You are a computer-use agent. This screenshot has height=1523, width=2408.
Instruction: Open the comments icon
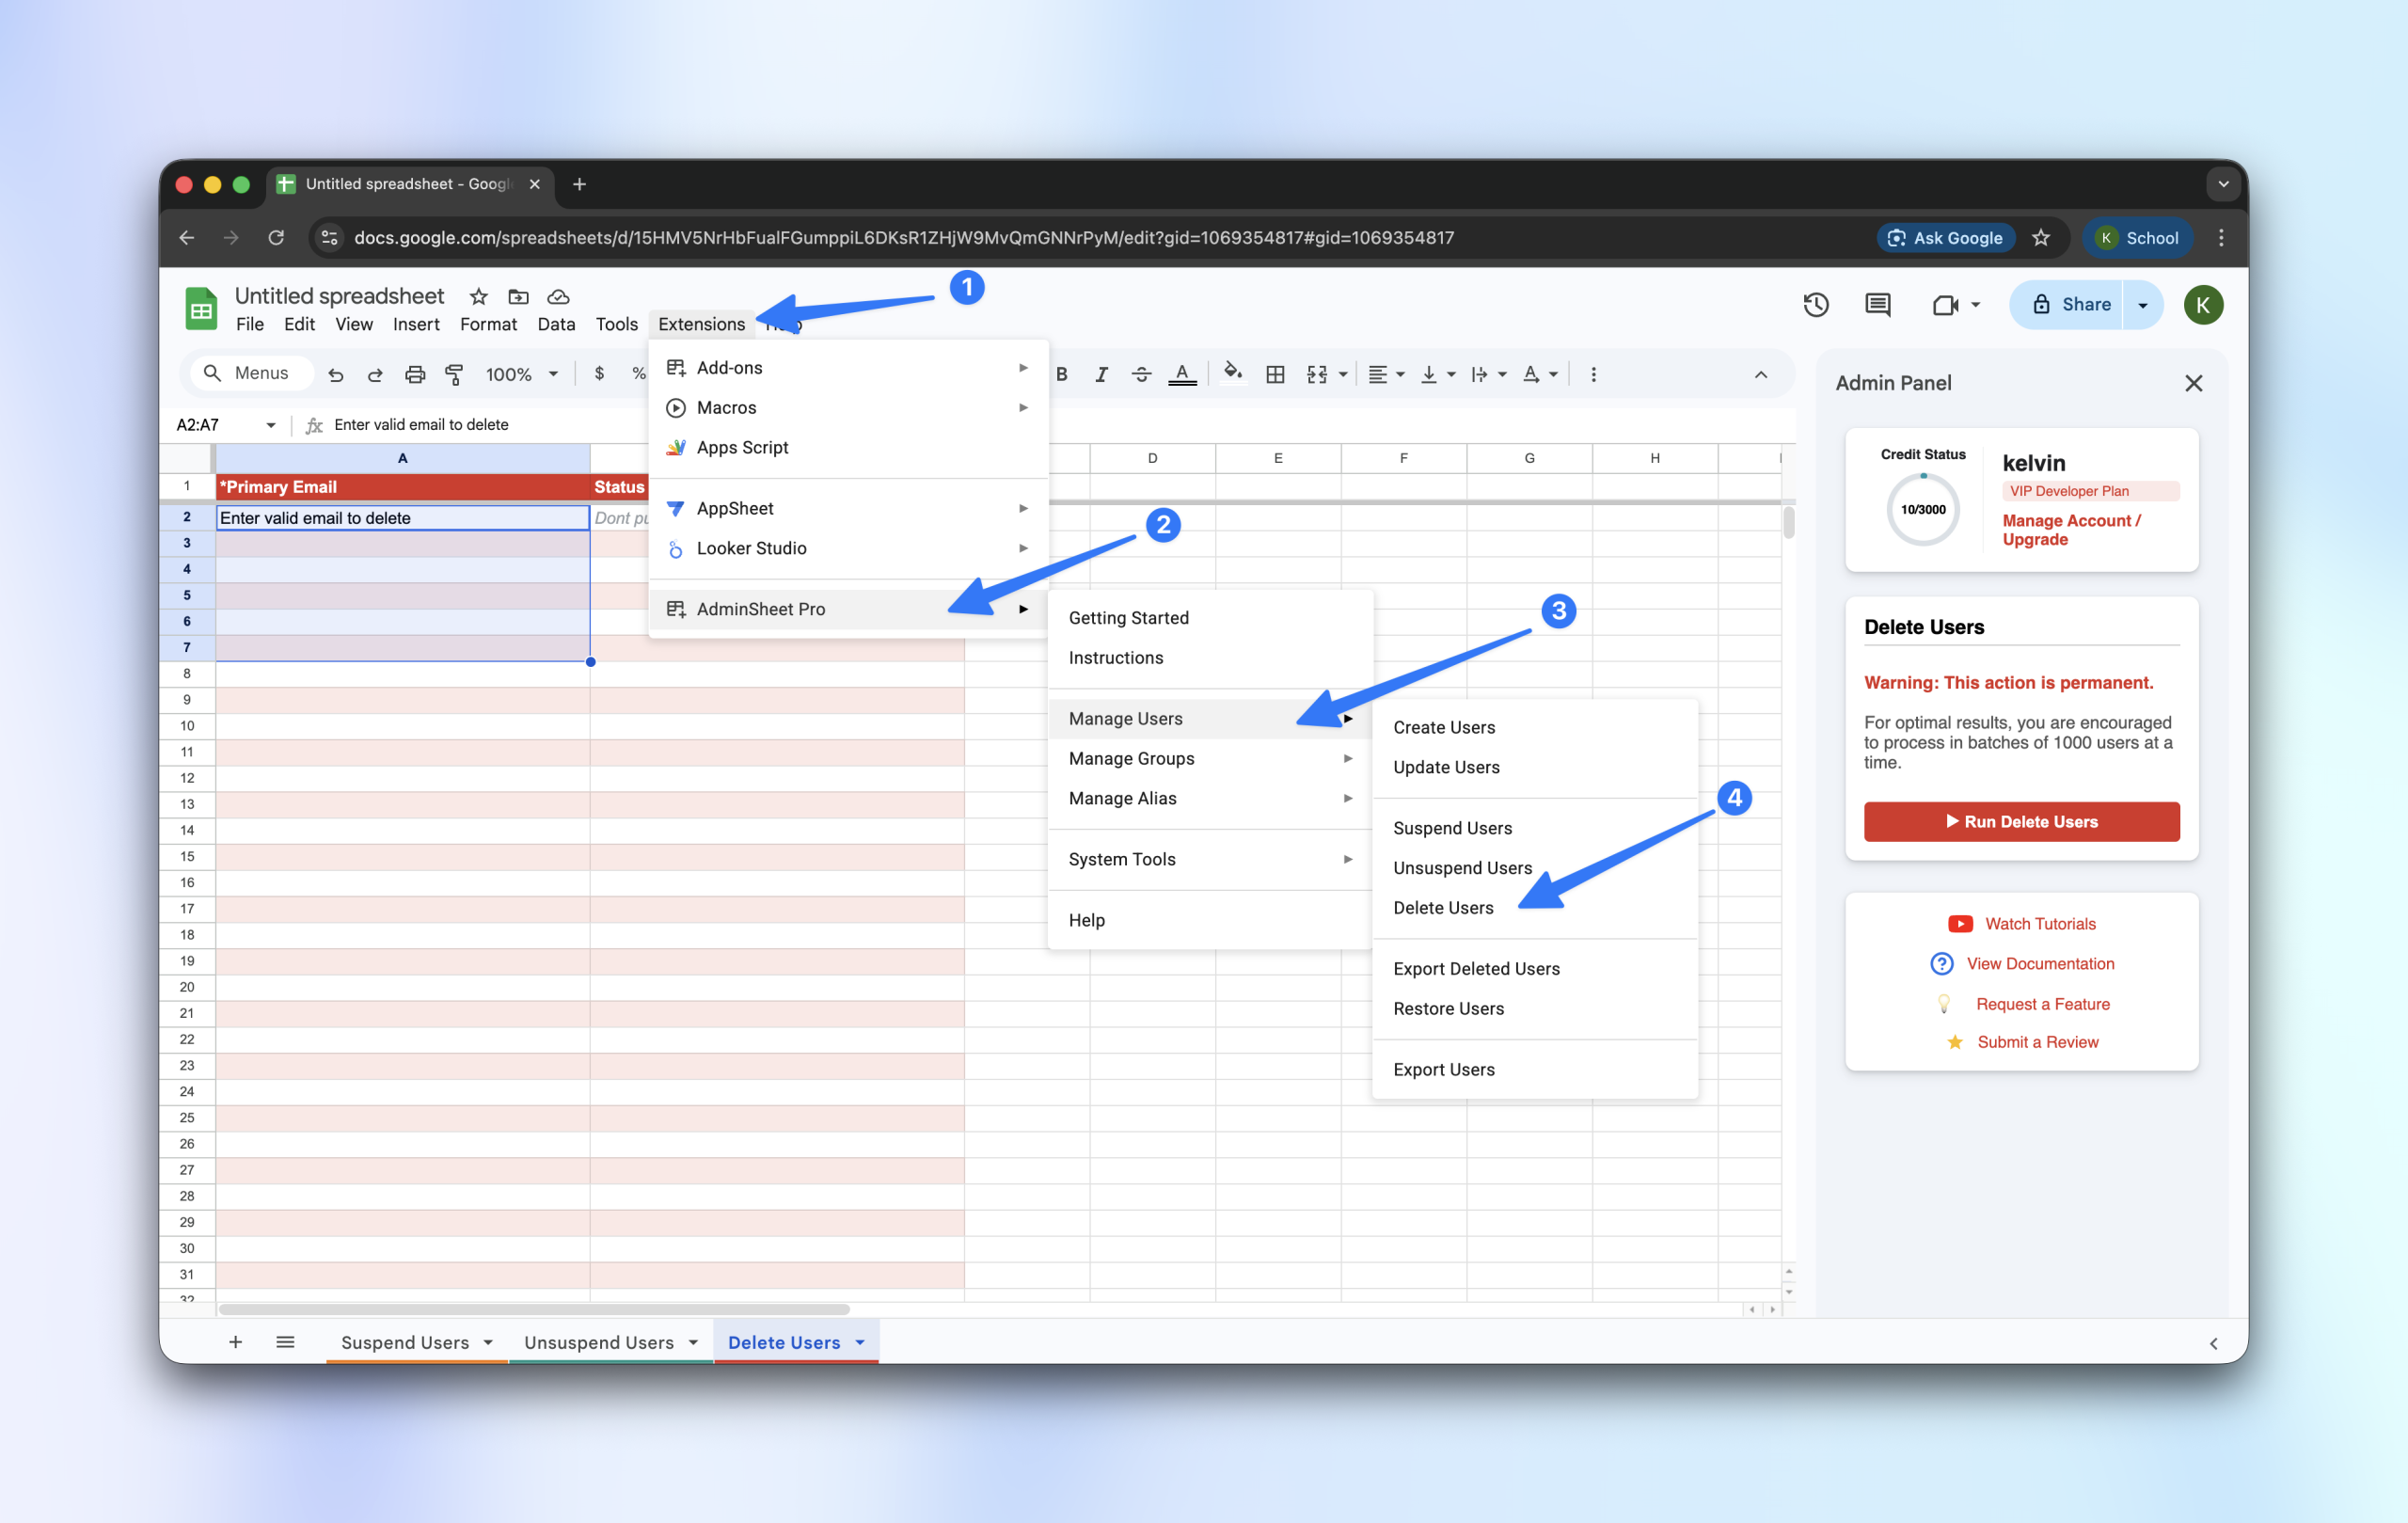tap(1877, 305)
